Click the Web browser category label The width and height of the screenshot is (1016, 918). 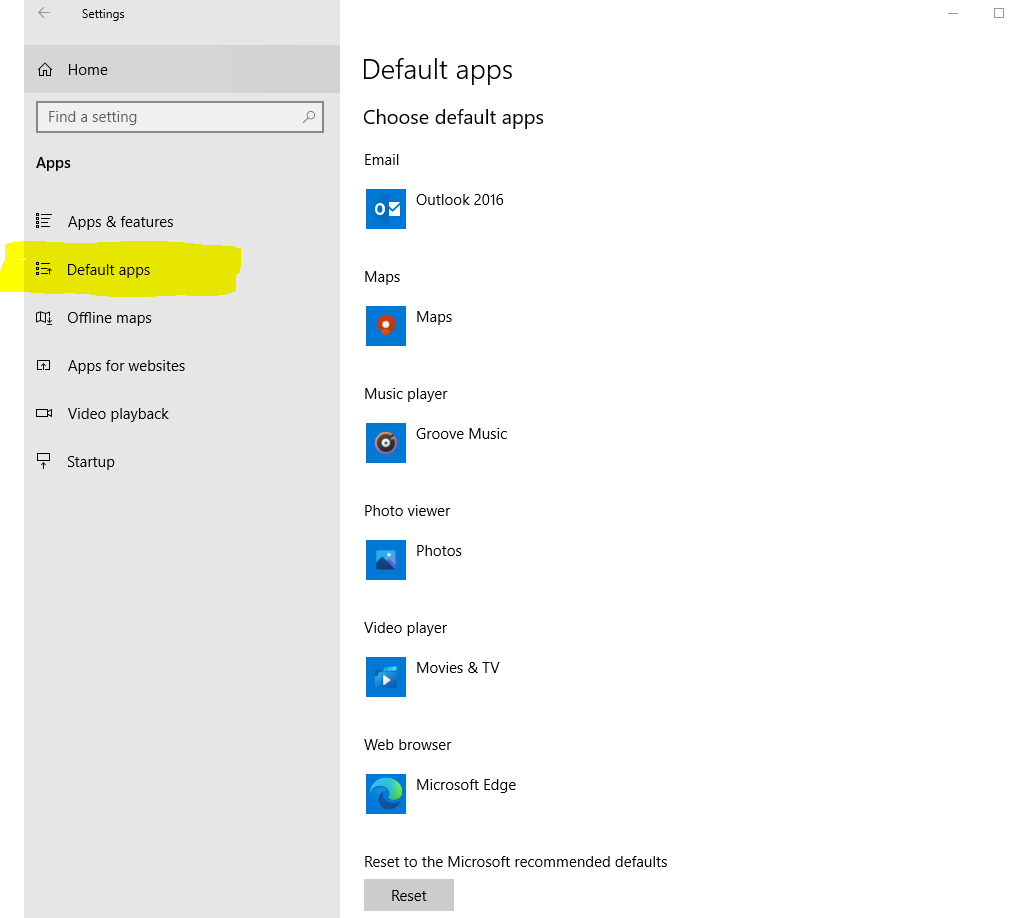(x=408, y=745)
